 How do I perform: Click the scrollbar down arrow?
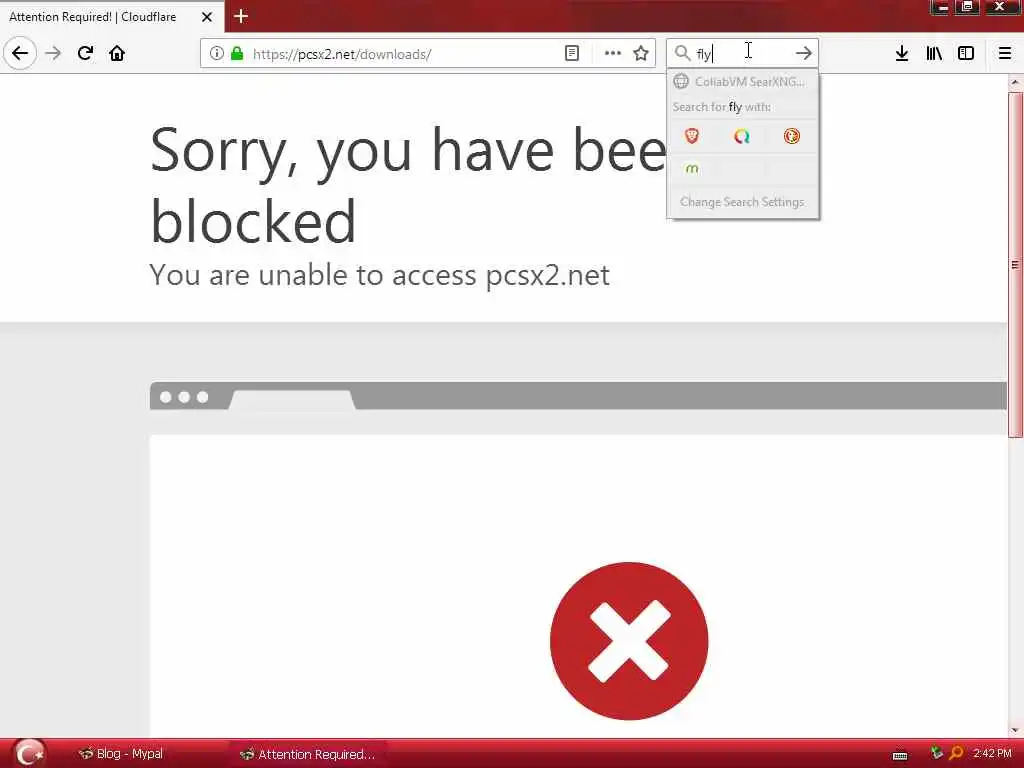(1015, 729)
